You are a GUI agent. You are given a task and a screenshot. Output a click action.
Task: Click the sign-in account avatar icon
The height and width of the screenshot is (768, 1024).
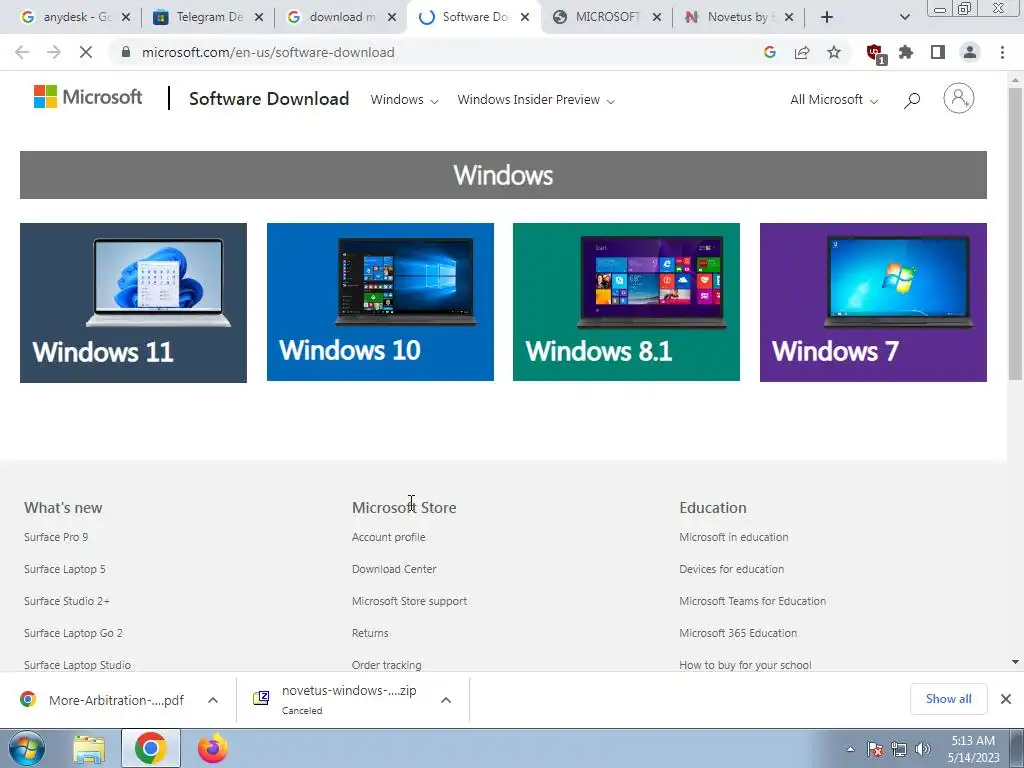(x=959, y=99)
